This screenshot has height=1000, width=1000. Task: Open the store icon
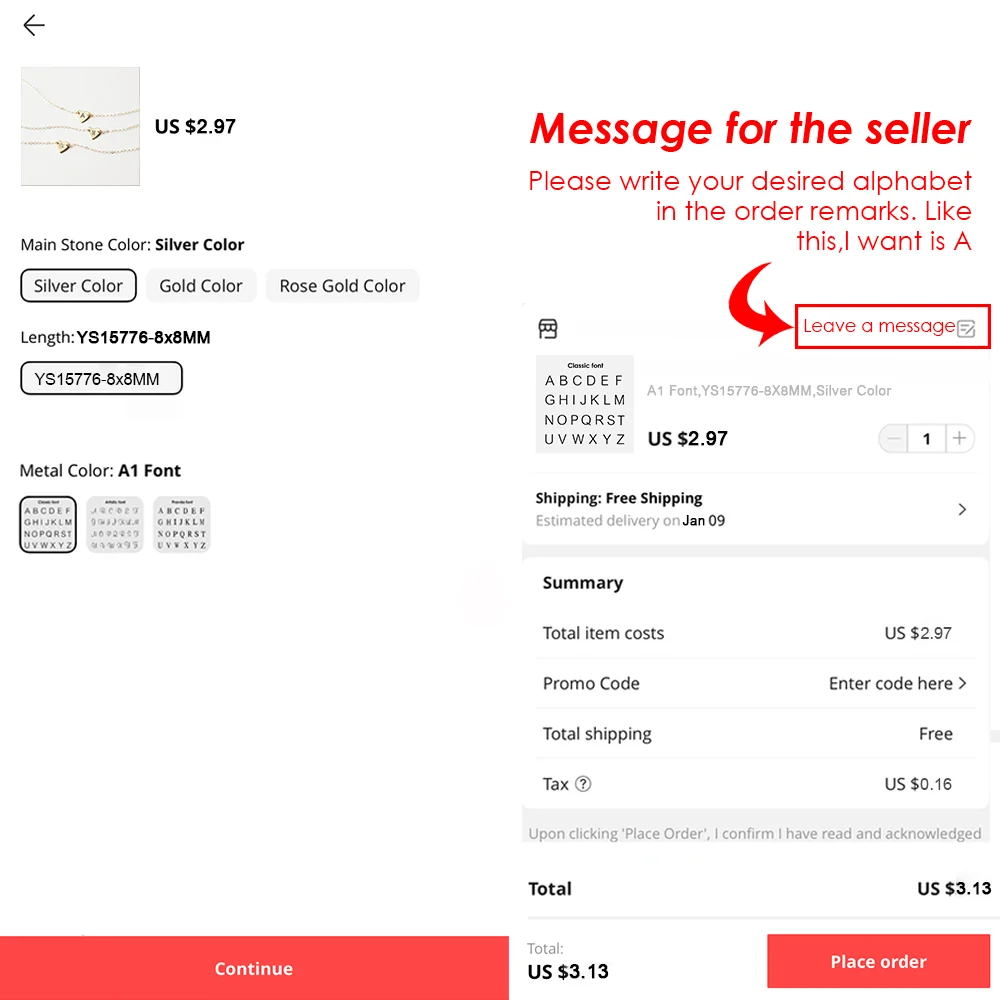click(548, 328)
